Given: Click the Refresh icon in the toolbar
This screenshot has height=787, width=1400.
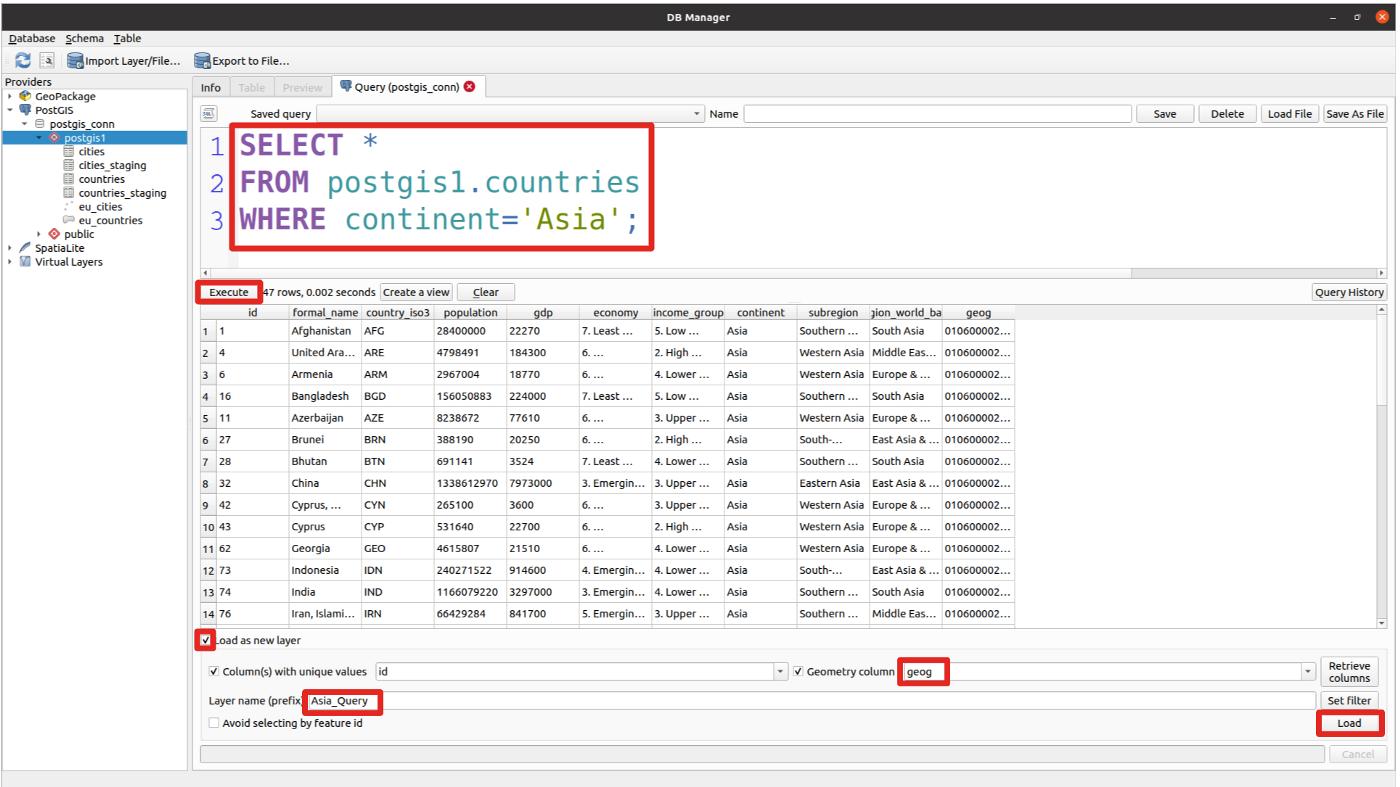Looking at the screenshot, I should click(23, 60).
